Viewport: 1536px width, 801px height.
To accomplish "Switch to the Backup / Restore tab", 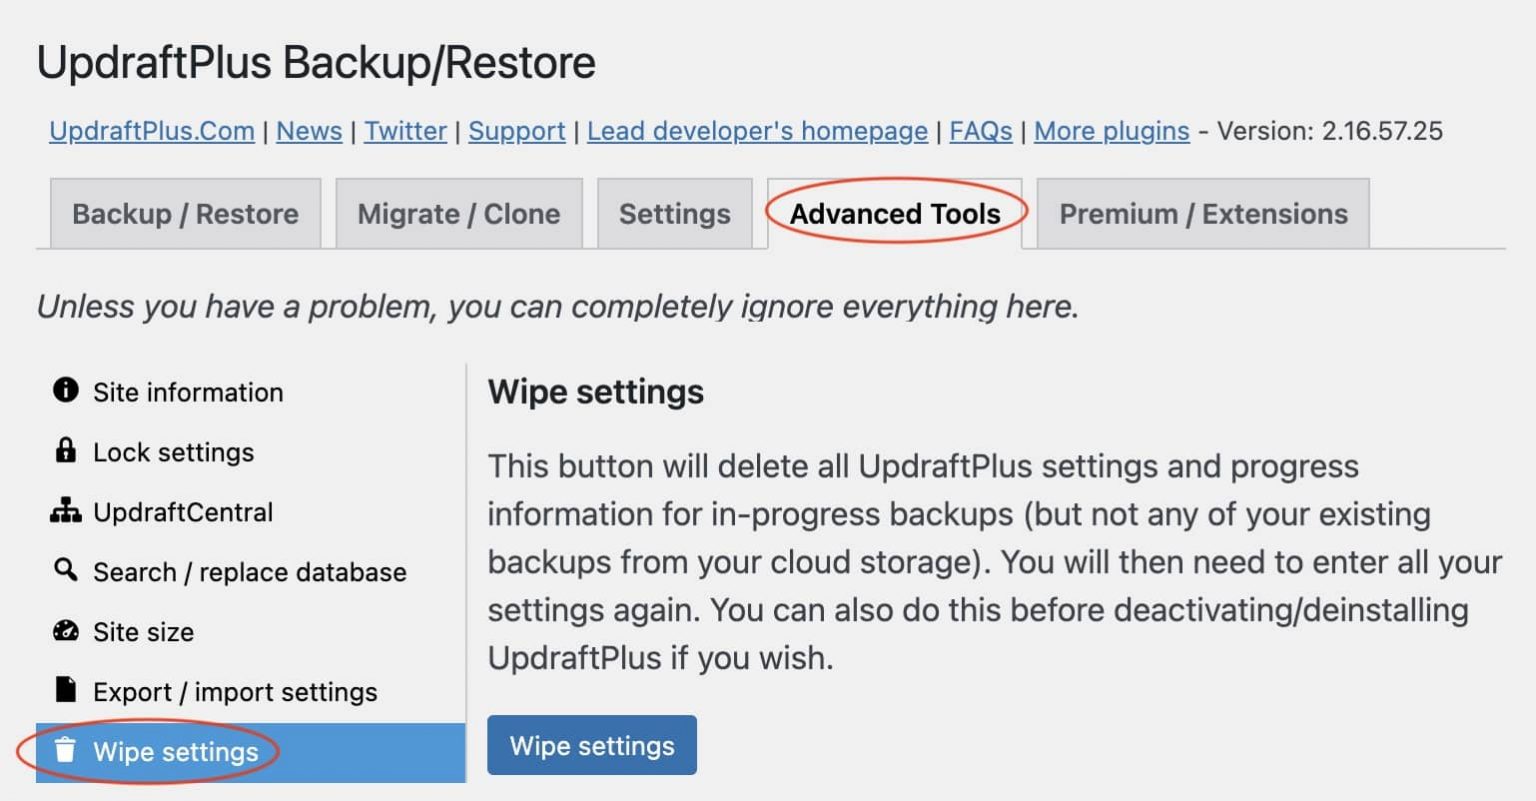I will [x=184, y=213].
